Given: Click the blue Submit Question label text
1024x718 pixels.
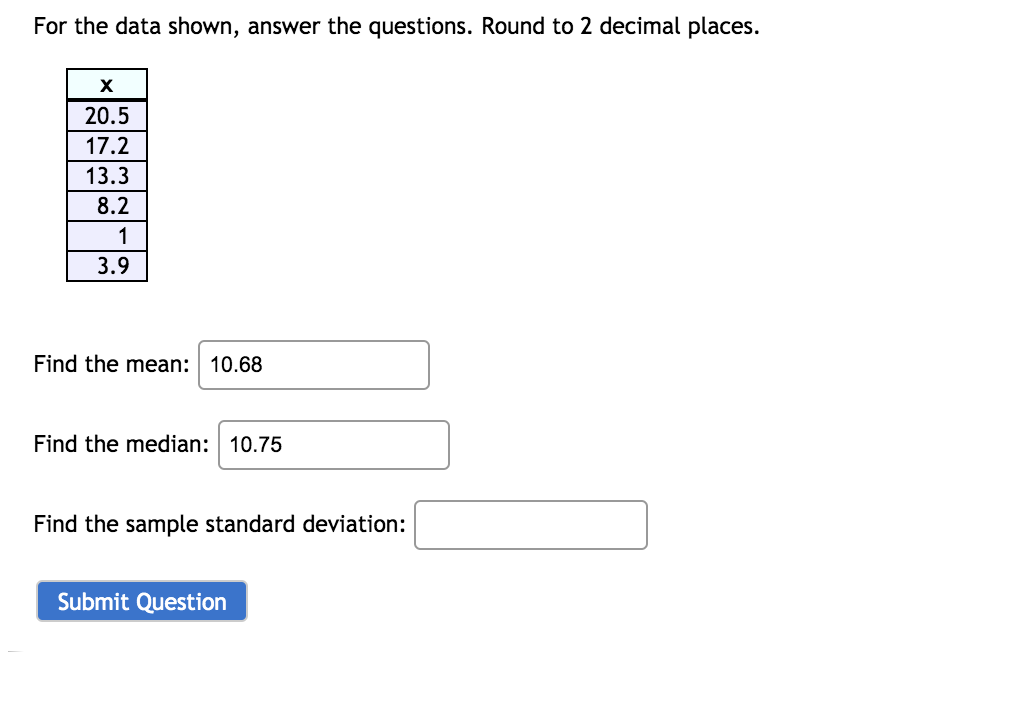Looking at the screenshot, I should [x=141, y=601].
